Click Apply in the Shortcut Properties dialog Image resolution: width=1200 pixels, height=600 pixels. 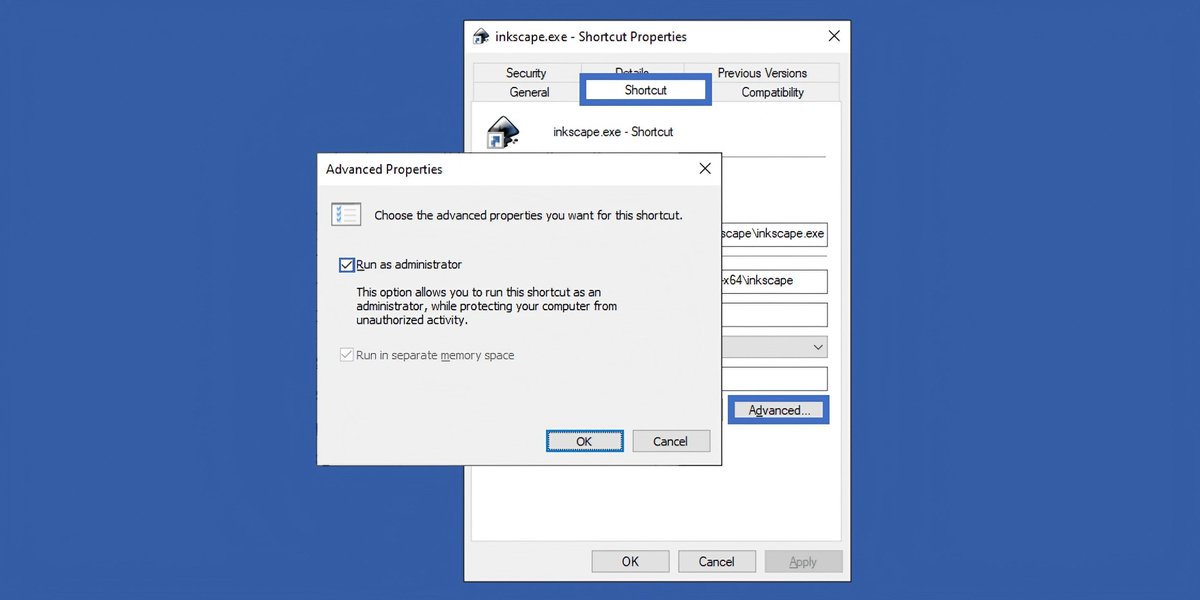803,561
